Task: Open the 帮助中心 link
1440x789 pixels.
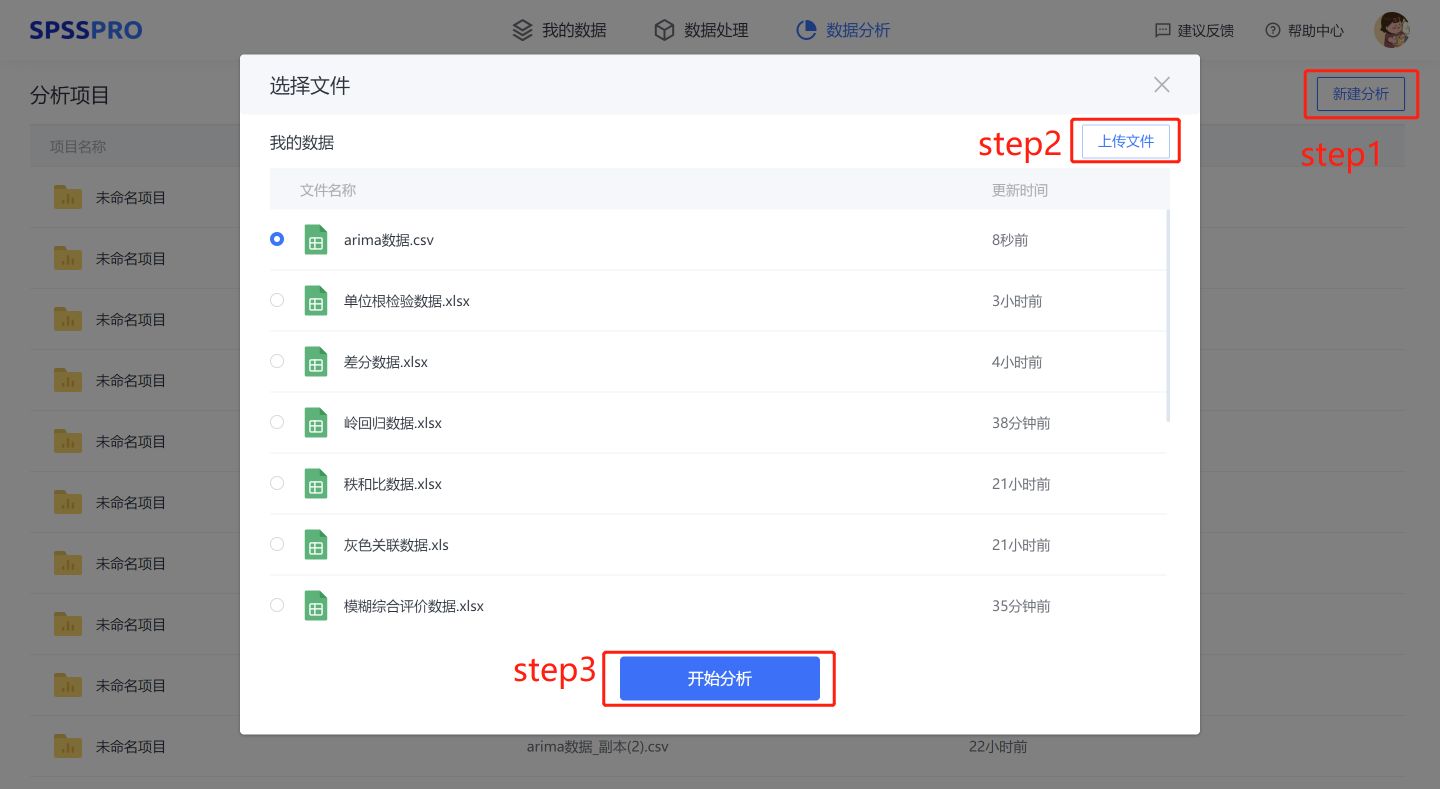Action: point(1305,31)
